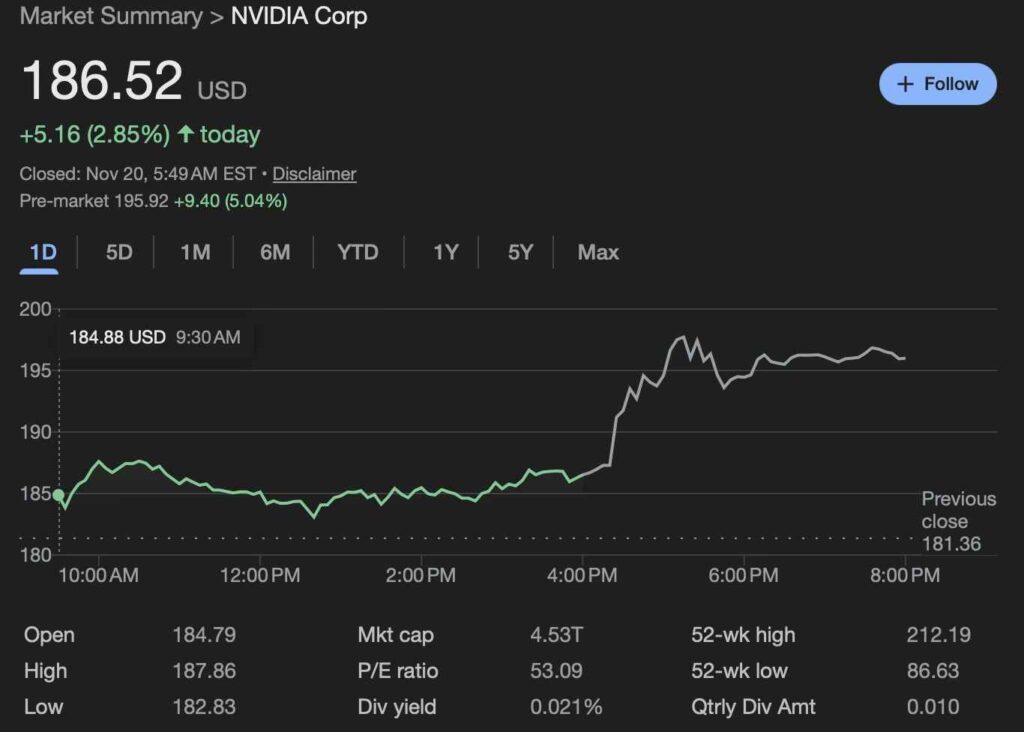The image size is (1024, 732).
Task: Select the YTD time range
Action: [x=357, y=253]
